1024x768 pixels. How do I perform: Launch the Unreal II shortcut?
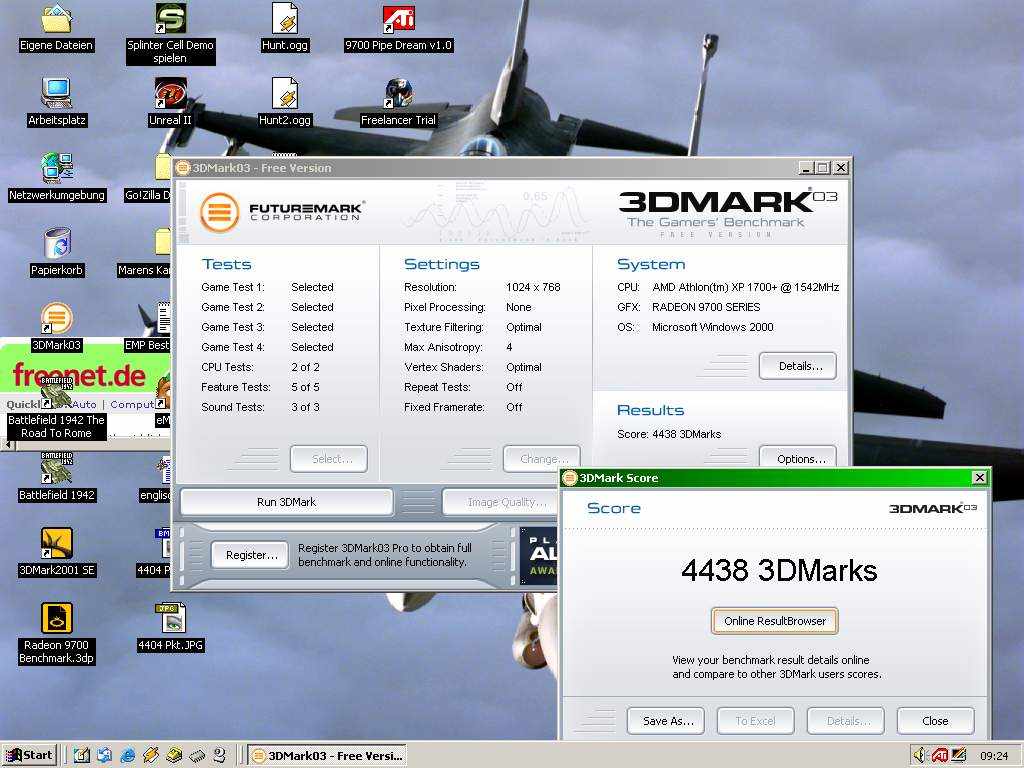tap(170, 102)
